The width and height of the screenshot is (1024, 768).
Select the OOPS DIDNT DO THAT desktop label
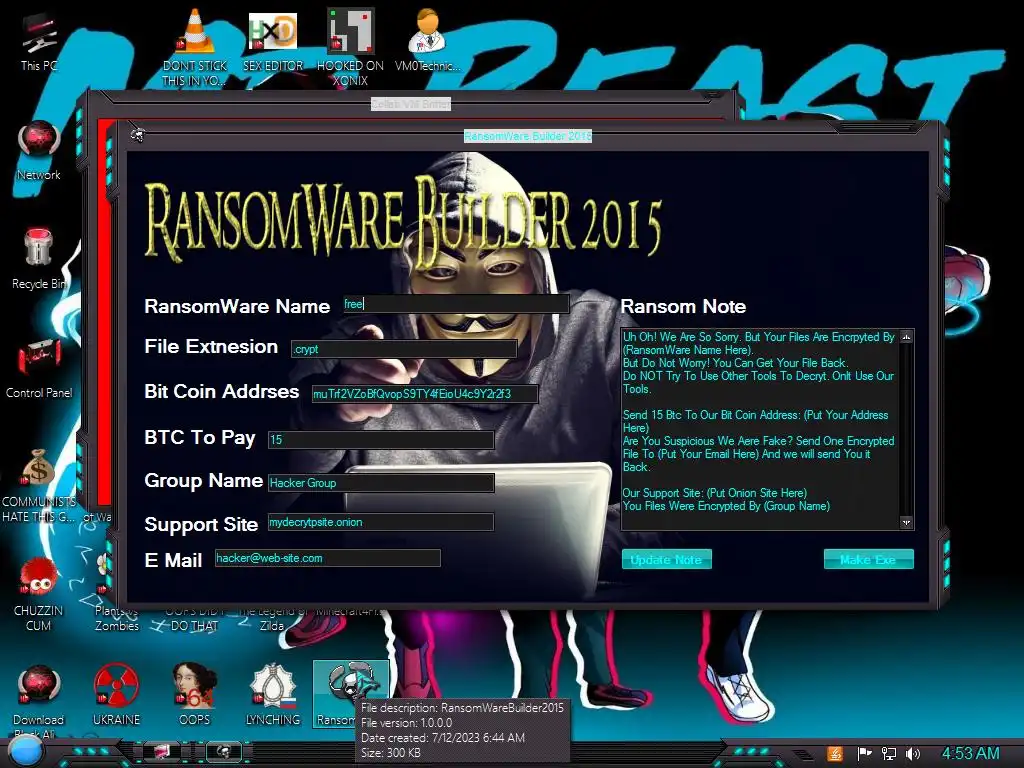(194, 618)
